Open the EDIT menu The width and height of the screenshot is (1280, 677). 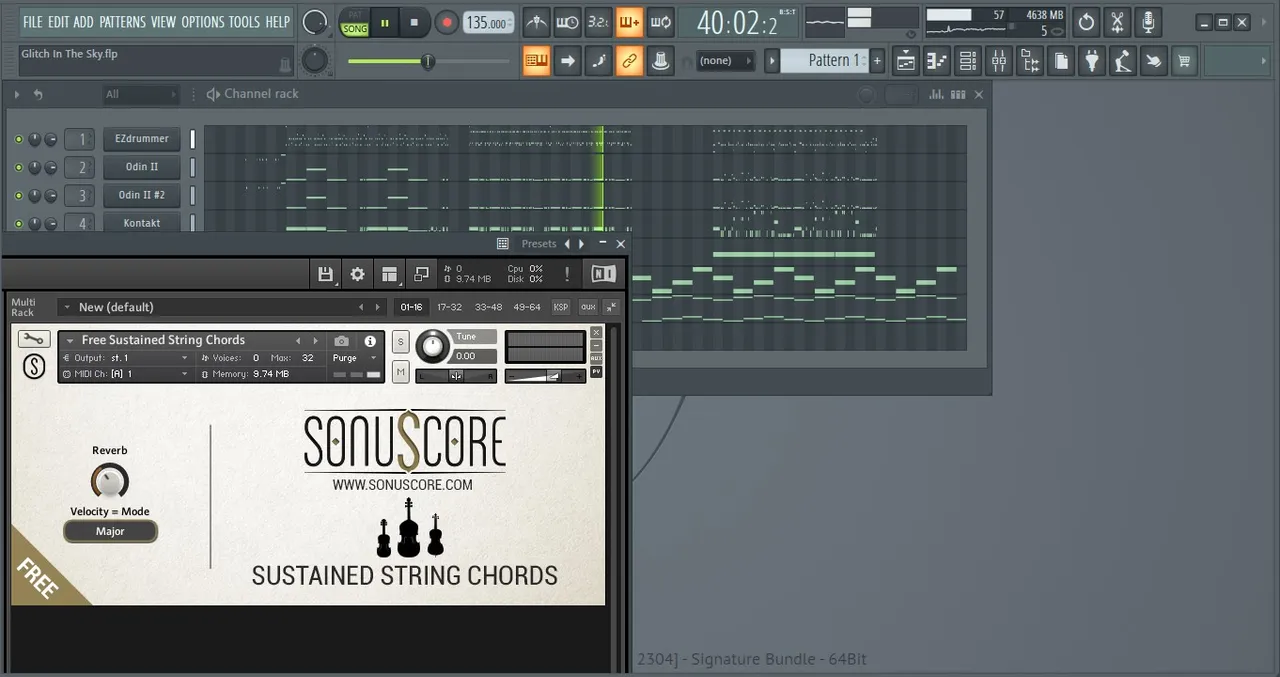click(58, 22)
